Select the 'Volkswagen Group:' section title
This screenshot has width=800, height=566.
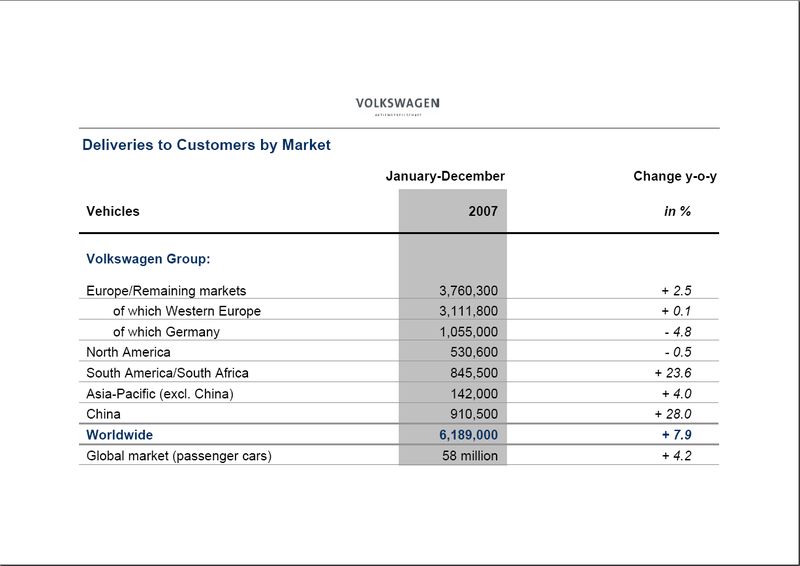(x=148, y=259)
